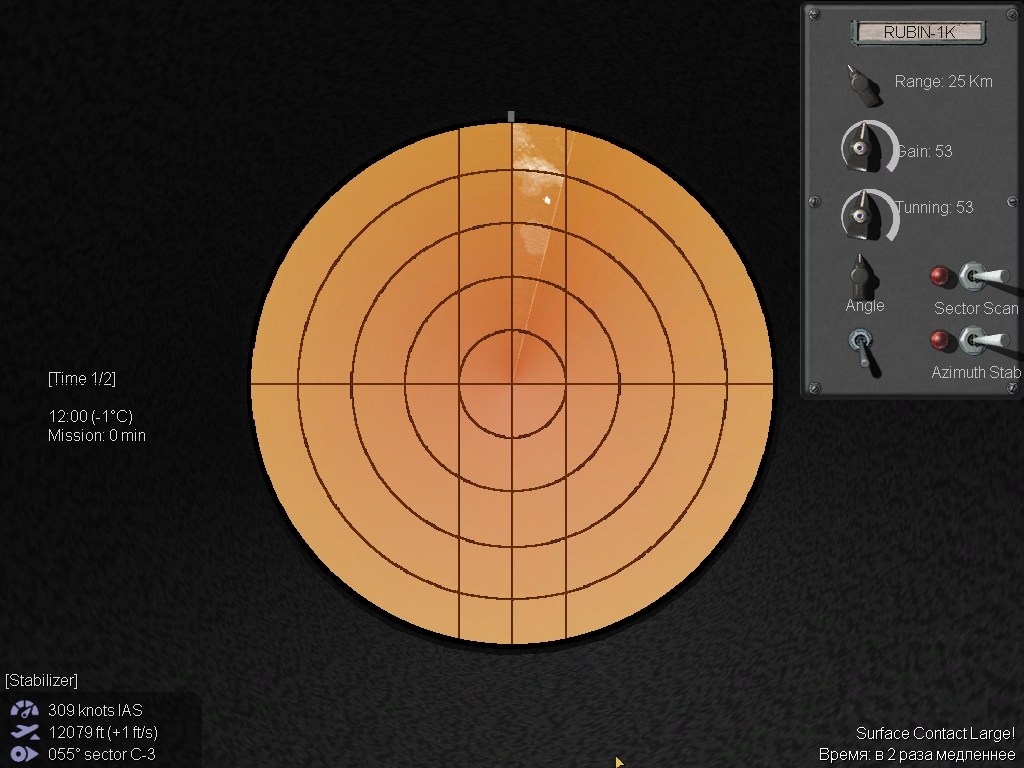The image size is (1024, 768).
Task: Click the Mission: 0 min text
Action: click(x=97, y=436)
